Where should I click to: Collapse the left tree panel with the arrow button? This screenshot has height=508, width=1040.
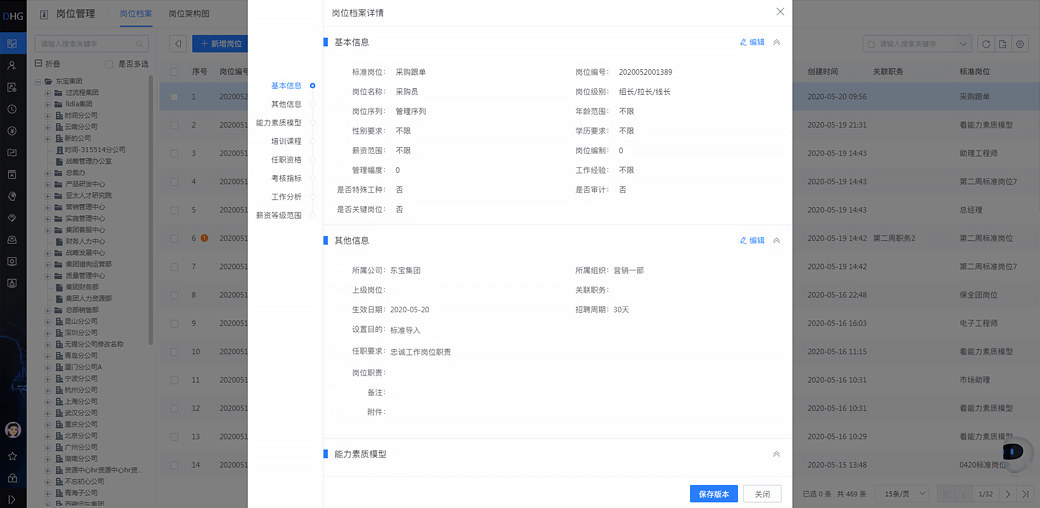pos(178,44)
